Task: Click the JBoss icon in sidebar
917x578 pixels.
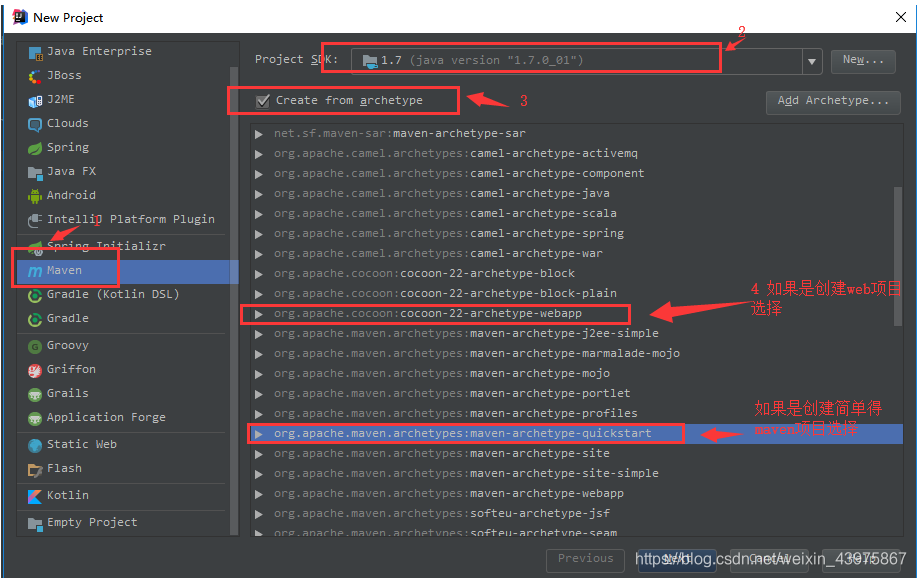Action: point(35,76)
